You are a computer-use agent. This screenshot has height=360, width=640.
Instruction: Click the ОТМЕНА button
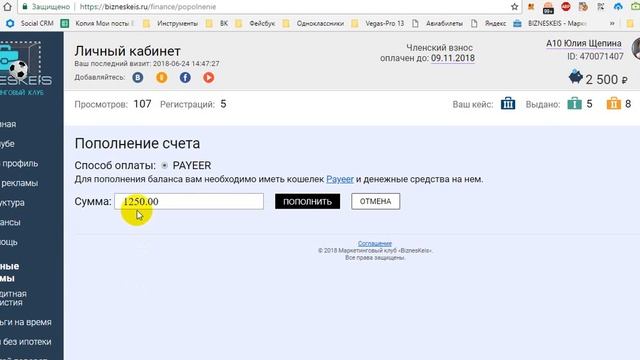click(376, 201)
